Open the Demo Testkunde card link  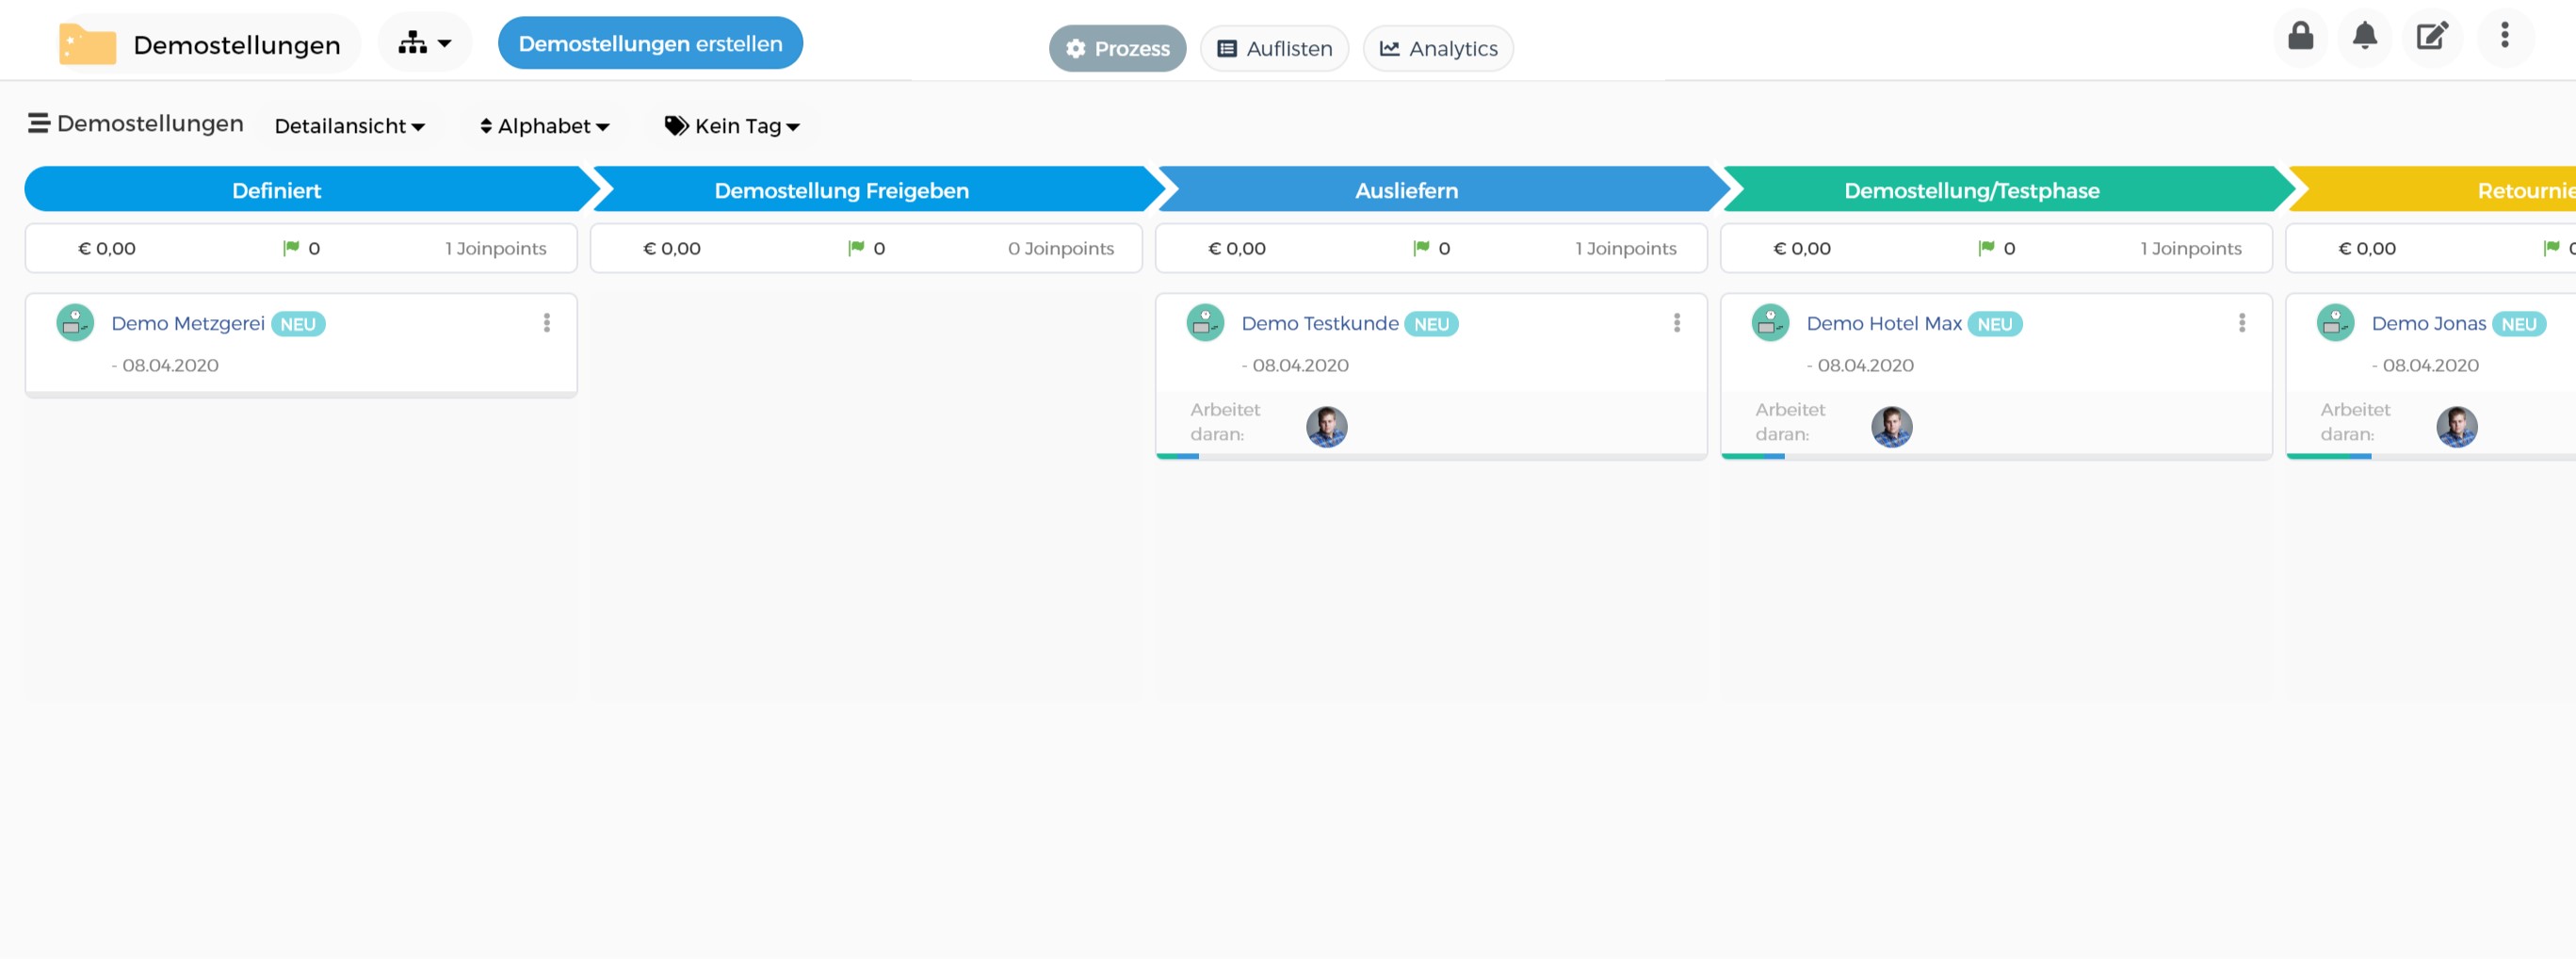(1320, 323)
